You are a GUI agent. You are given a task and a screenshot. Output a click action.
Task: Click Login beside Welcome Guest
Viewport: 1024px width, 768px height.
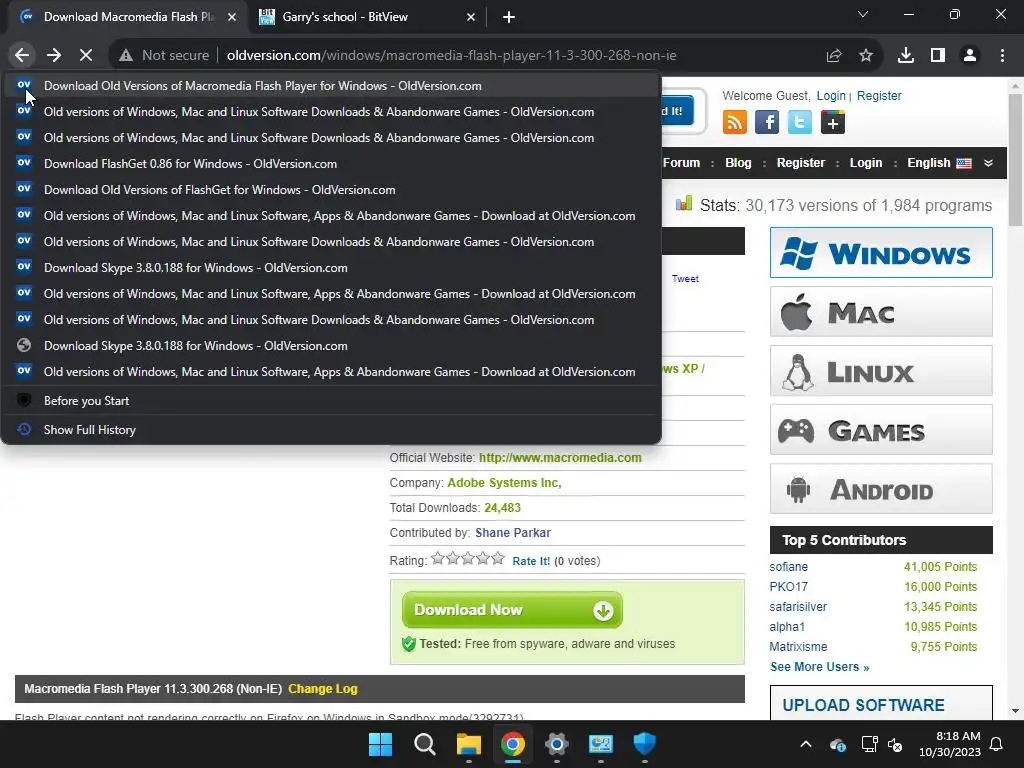tap(831, 96)
